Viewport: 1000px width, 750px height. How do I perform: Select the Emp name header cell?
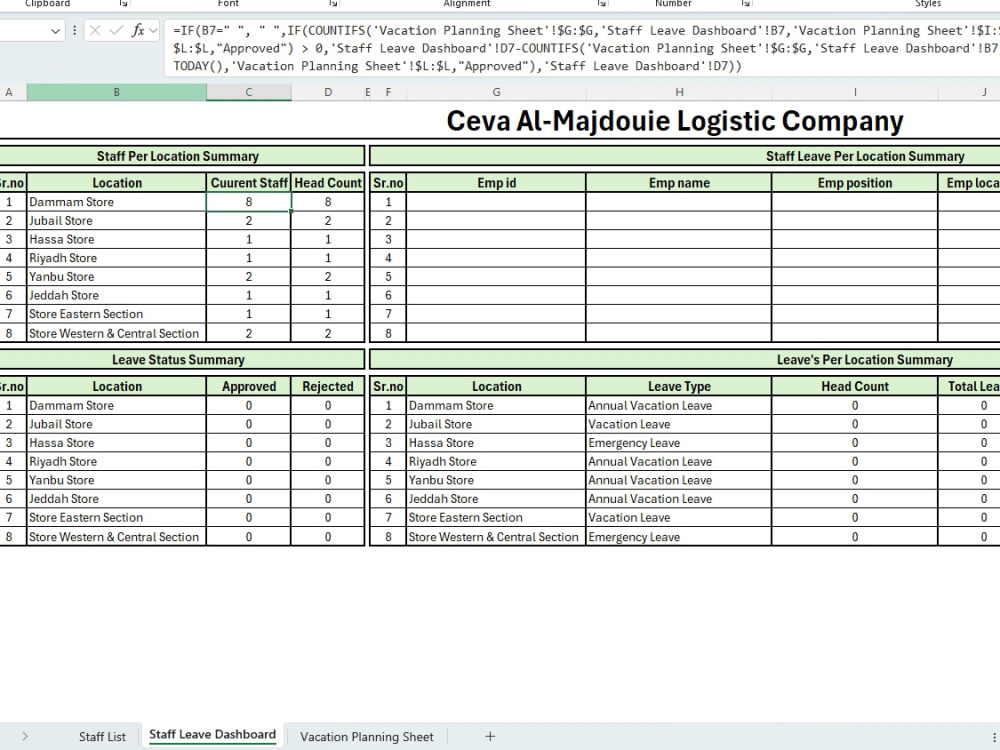click(x=679, y=183)
